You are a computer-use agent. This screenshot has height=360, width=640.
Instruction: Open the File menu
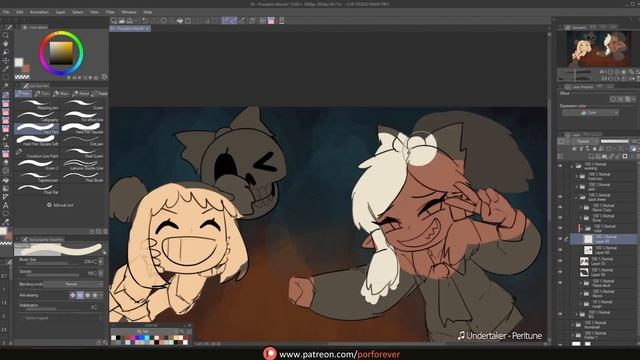(x=6, y=12)
